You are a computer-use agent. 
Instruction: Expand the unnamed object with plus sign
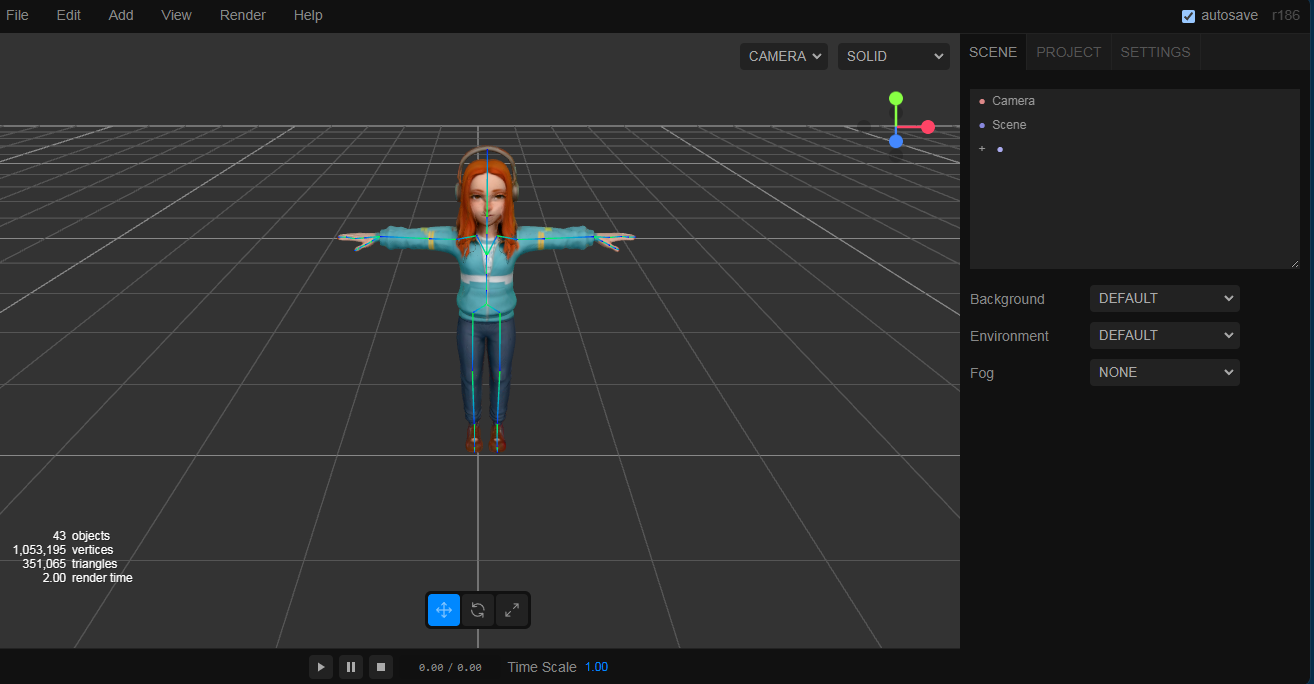pos(982,149)
